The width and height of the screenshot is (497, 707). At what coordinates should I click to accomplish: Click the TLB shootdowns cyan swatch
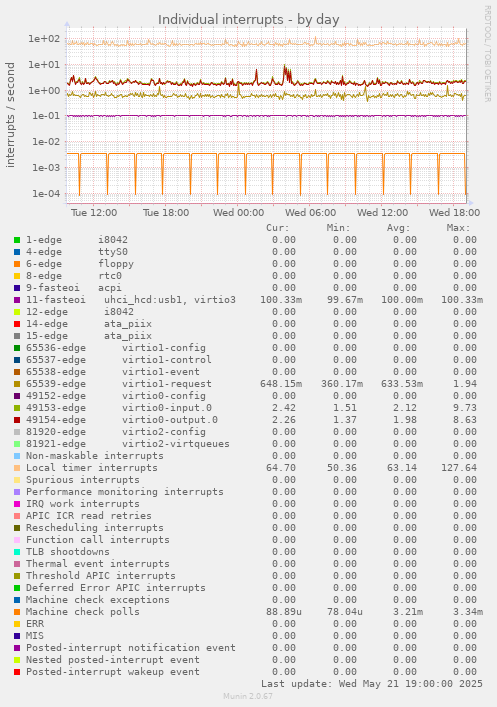point(17,552)
